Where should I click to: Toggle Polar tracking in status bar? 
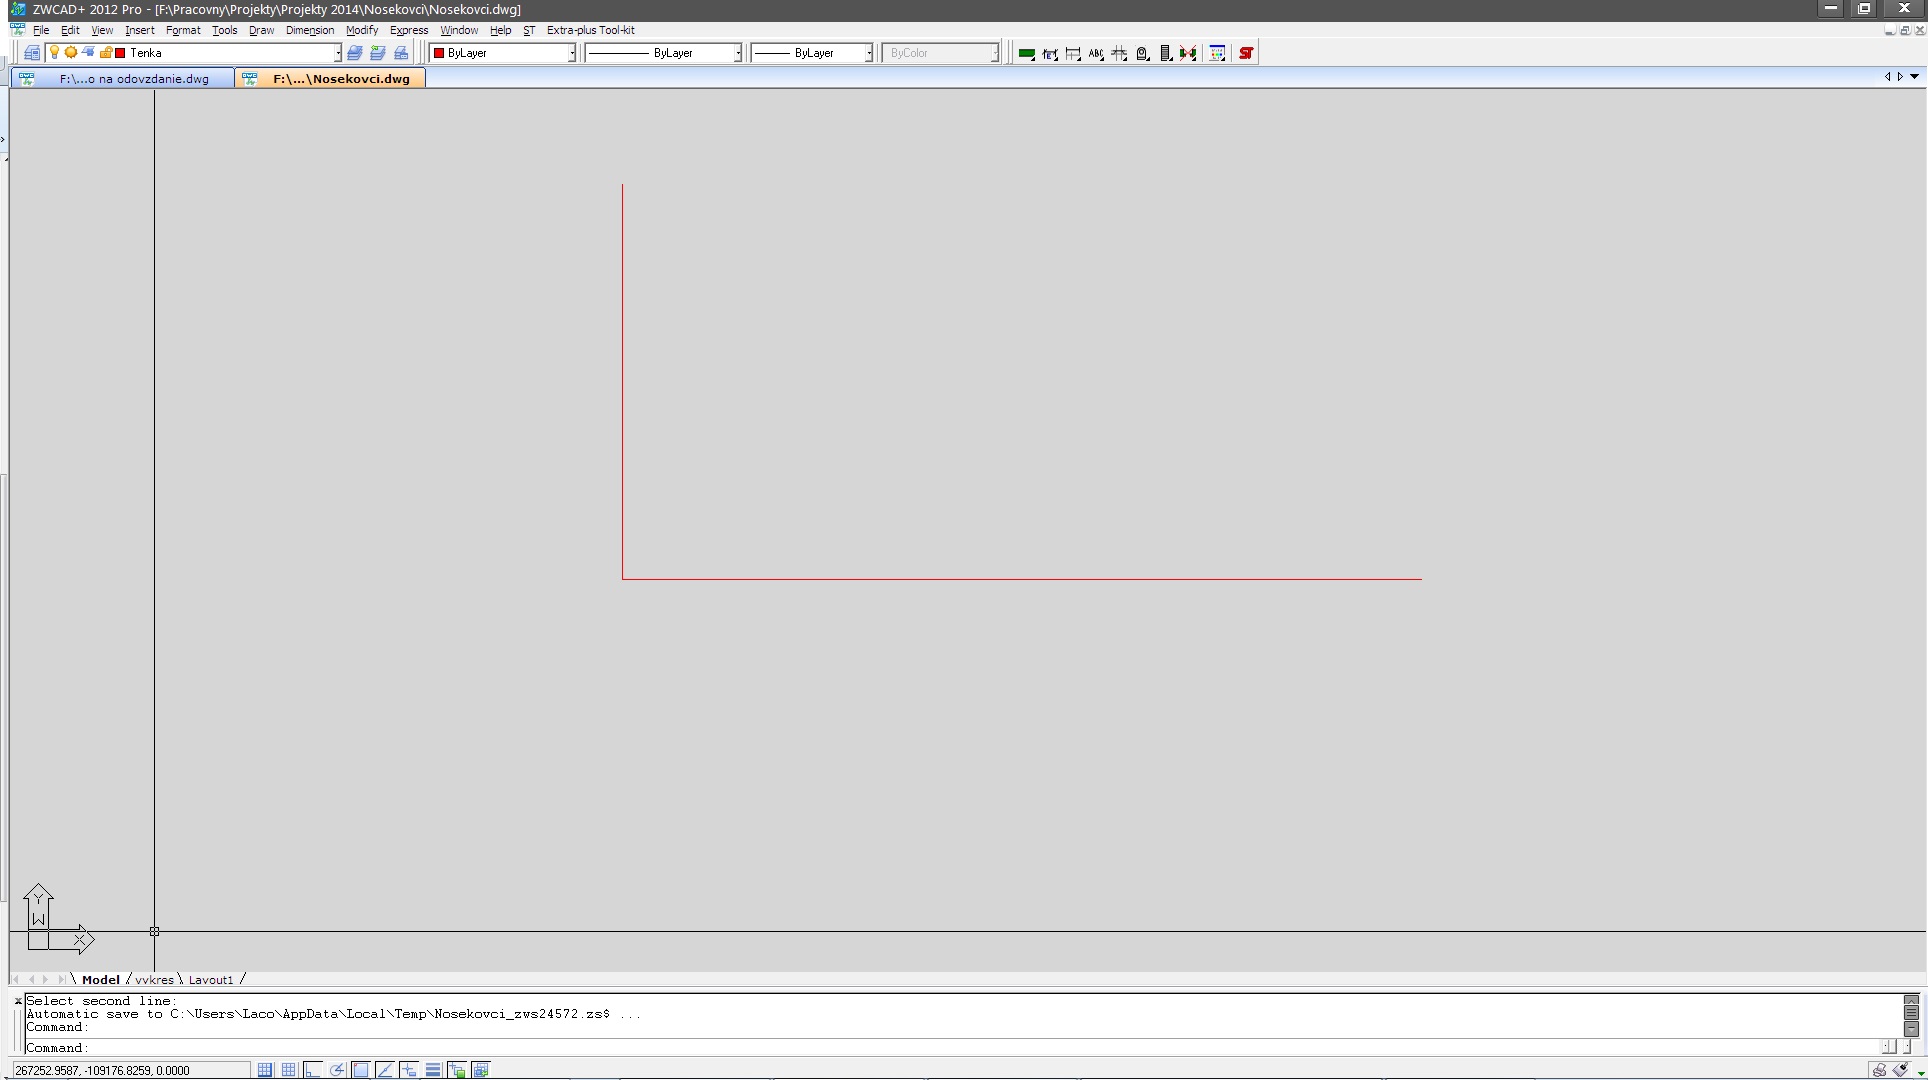337,1070
